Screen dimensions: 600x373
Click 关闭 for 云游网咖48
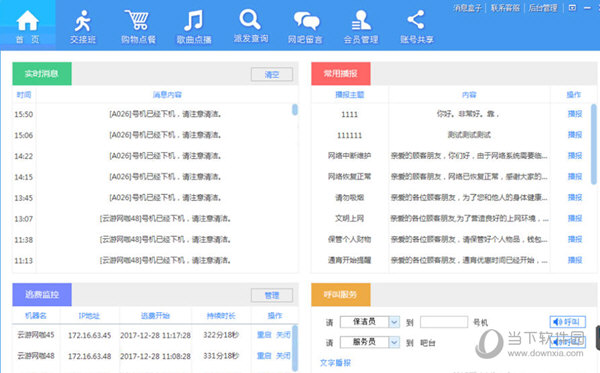point(283,356)
